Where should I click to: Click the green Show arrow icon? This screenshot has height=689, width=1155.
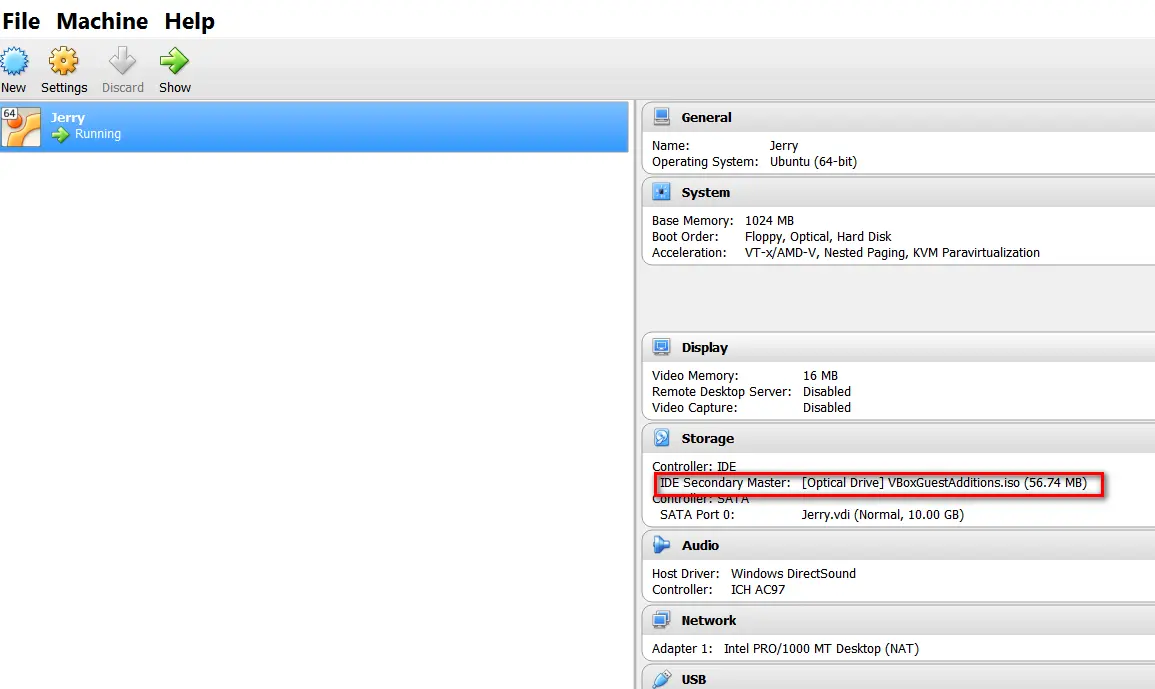point(175,61)
